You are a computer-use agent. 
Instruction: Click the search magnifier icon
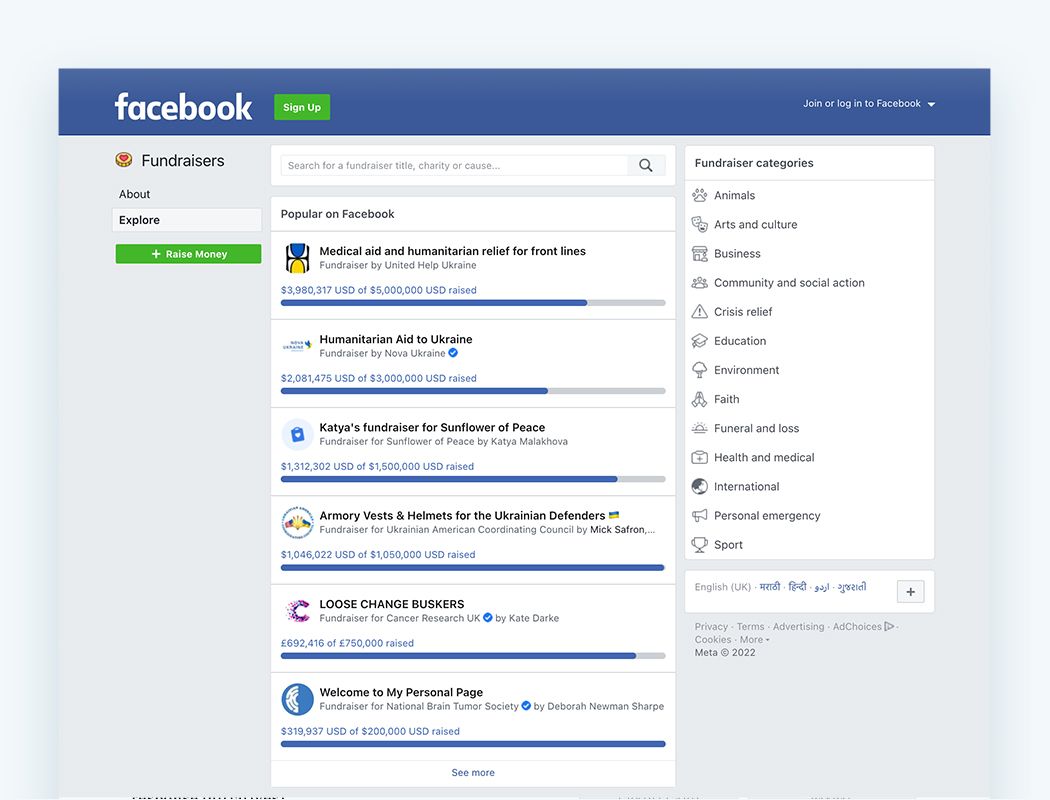646,165
